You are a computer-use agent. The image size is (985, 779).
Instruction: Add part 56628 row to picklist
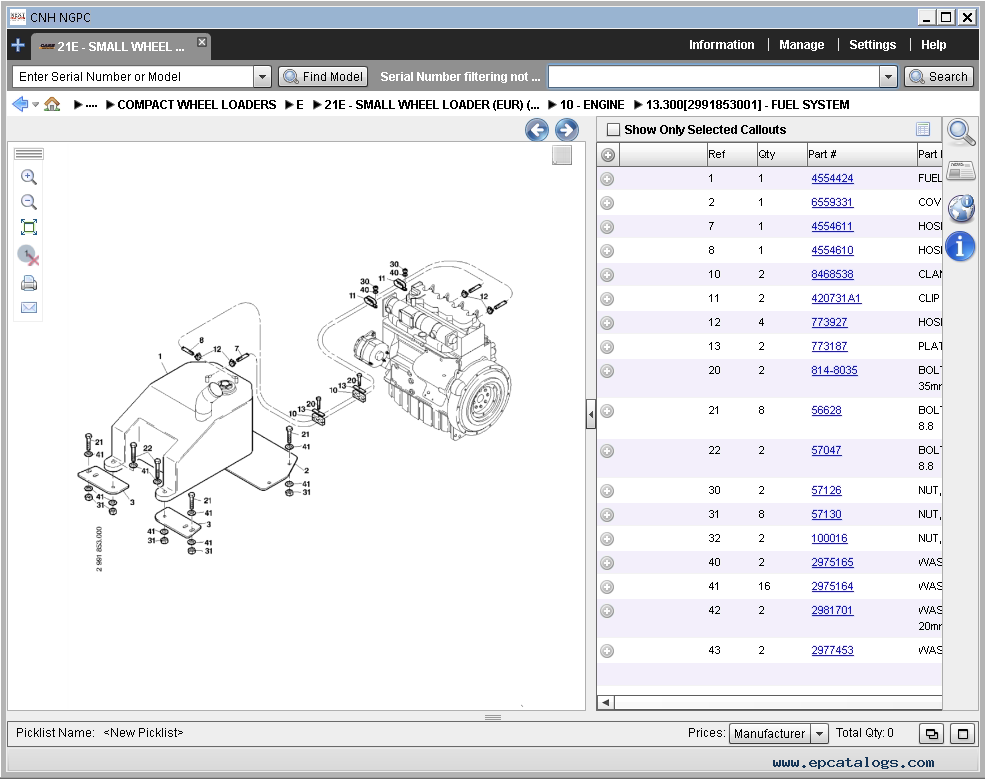pos(607,411)
